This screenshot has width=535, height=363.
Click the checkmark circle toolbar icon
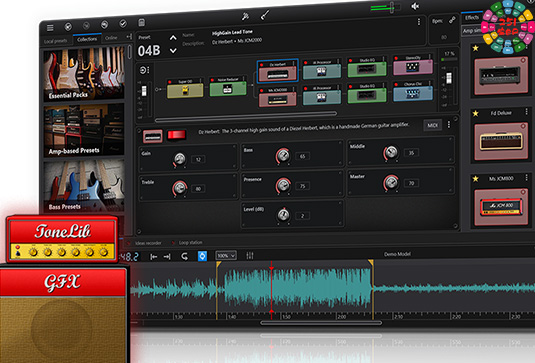tap(123, 23)
